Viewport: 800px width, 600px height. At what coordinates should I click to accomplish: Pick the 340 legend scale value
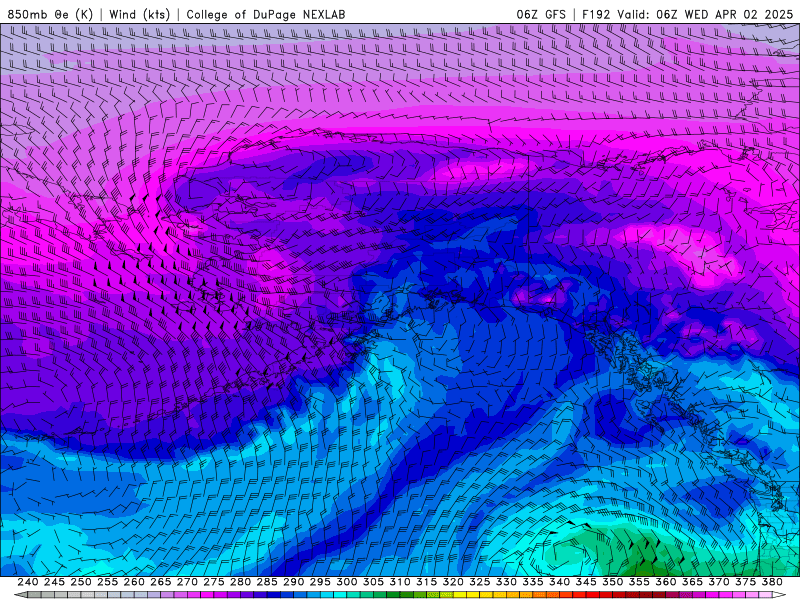click(x=559, y=582)
